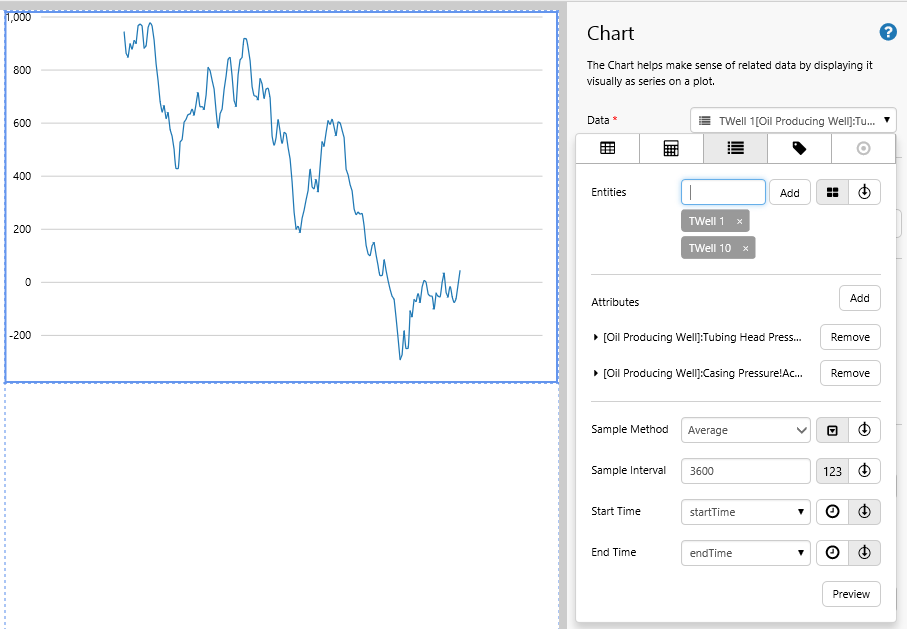907x629 pixels.
Task: Remove the Casing Pressure attribute
Action: point(850,373)
